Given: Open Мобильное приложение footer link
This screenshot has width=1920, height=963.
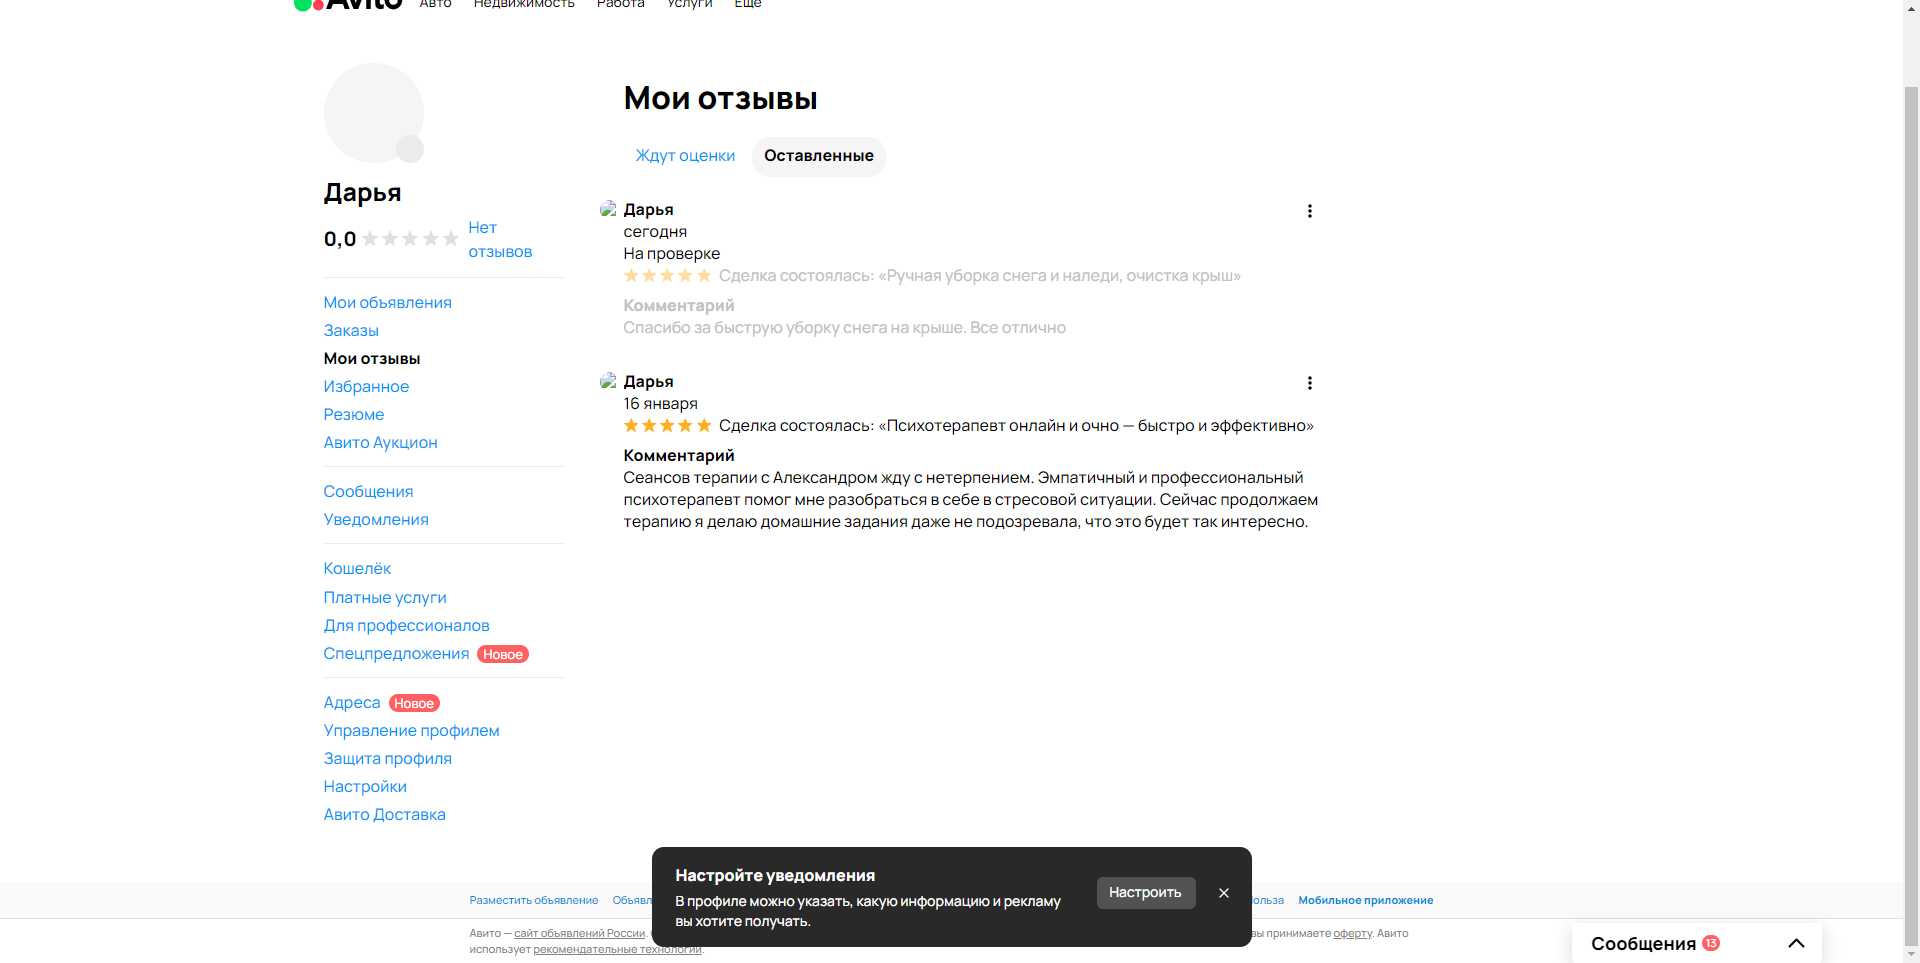Looking at the screenshot, I should pos(1365,900).
